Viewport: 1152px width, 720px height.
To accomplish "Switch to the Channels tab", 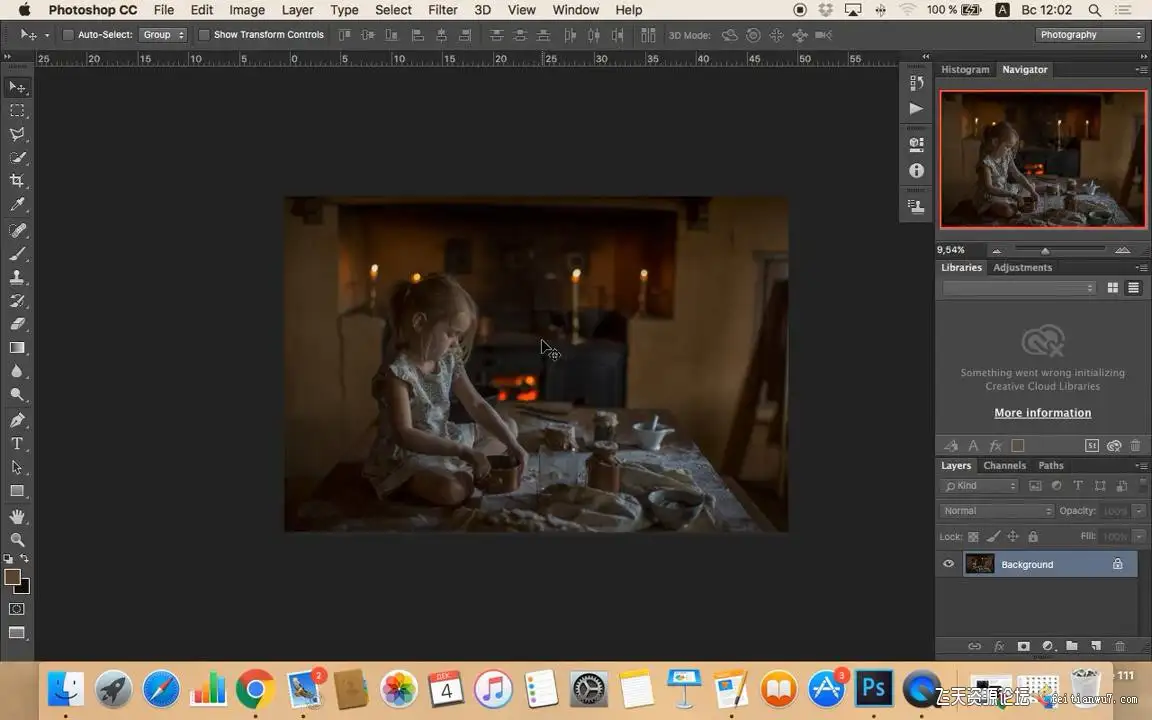I will [1004, 466].
